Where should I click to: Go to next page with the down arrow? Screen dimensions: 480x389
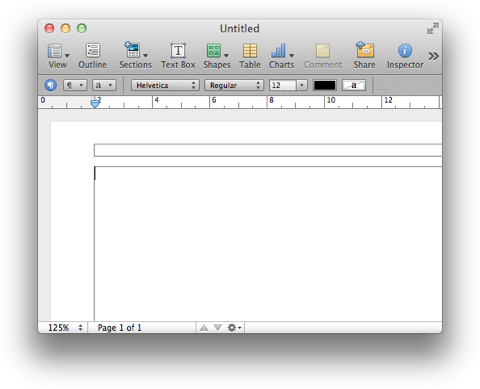pos(218,328)
